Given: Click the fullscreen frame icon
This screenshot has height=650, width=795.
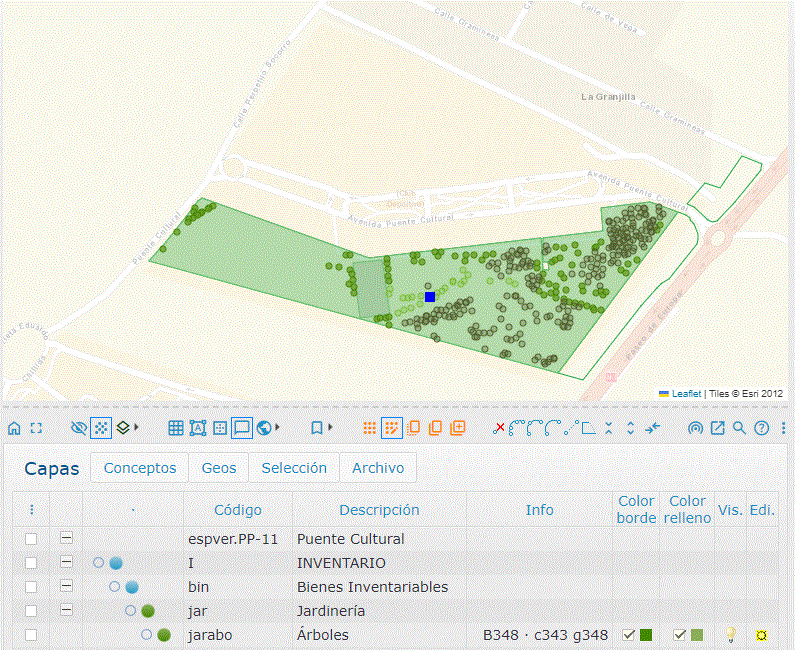Looking at the screenshot, I should tap(36, 428).
